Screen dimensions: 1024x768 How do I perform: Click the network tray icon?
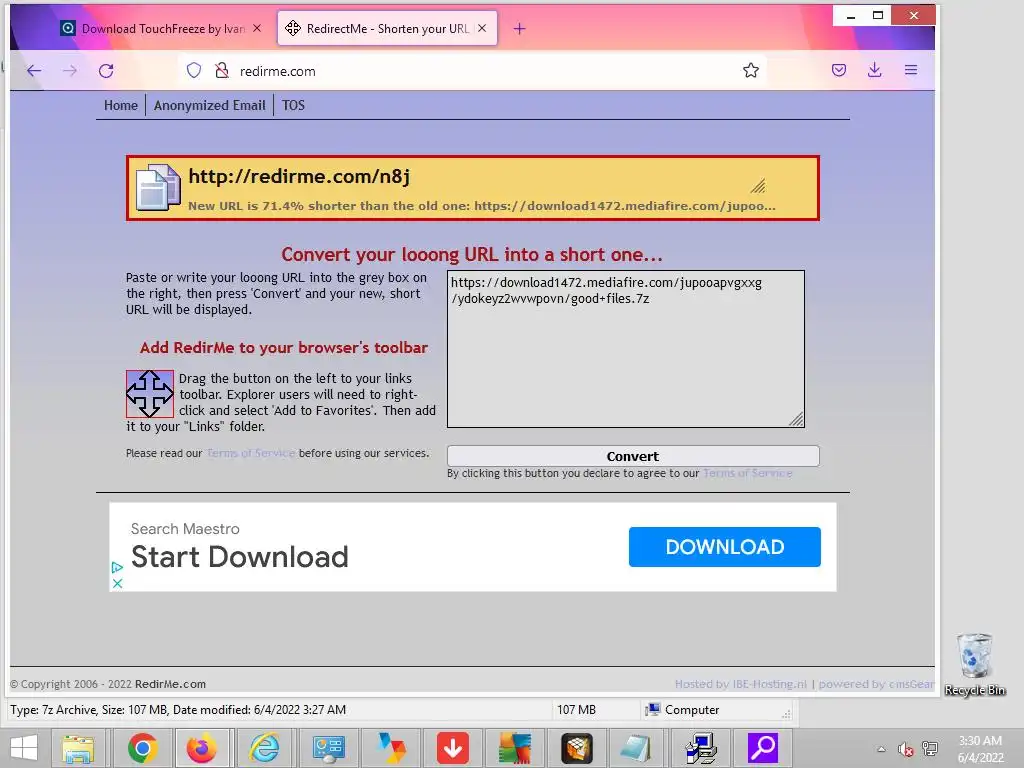coord(930,748)
